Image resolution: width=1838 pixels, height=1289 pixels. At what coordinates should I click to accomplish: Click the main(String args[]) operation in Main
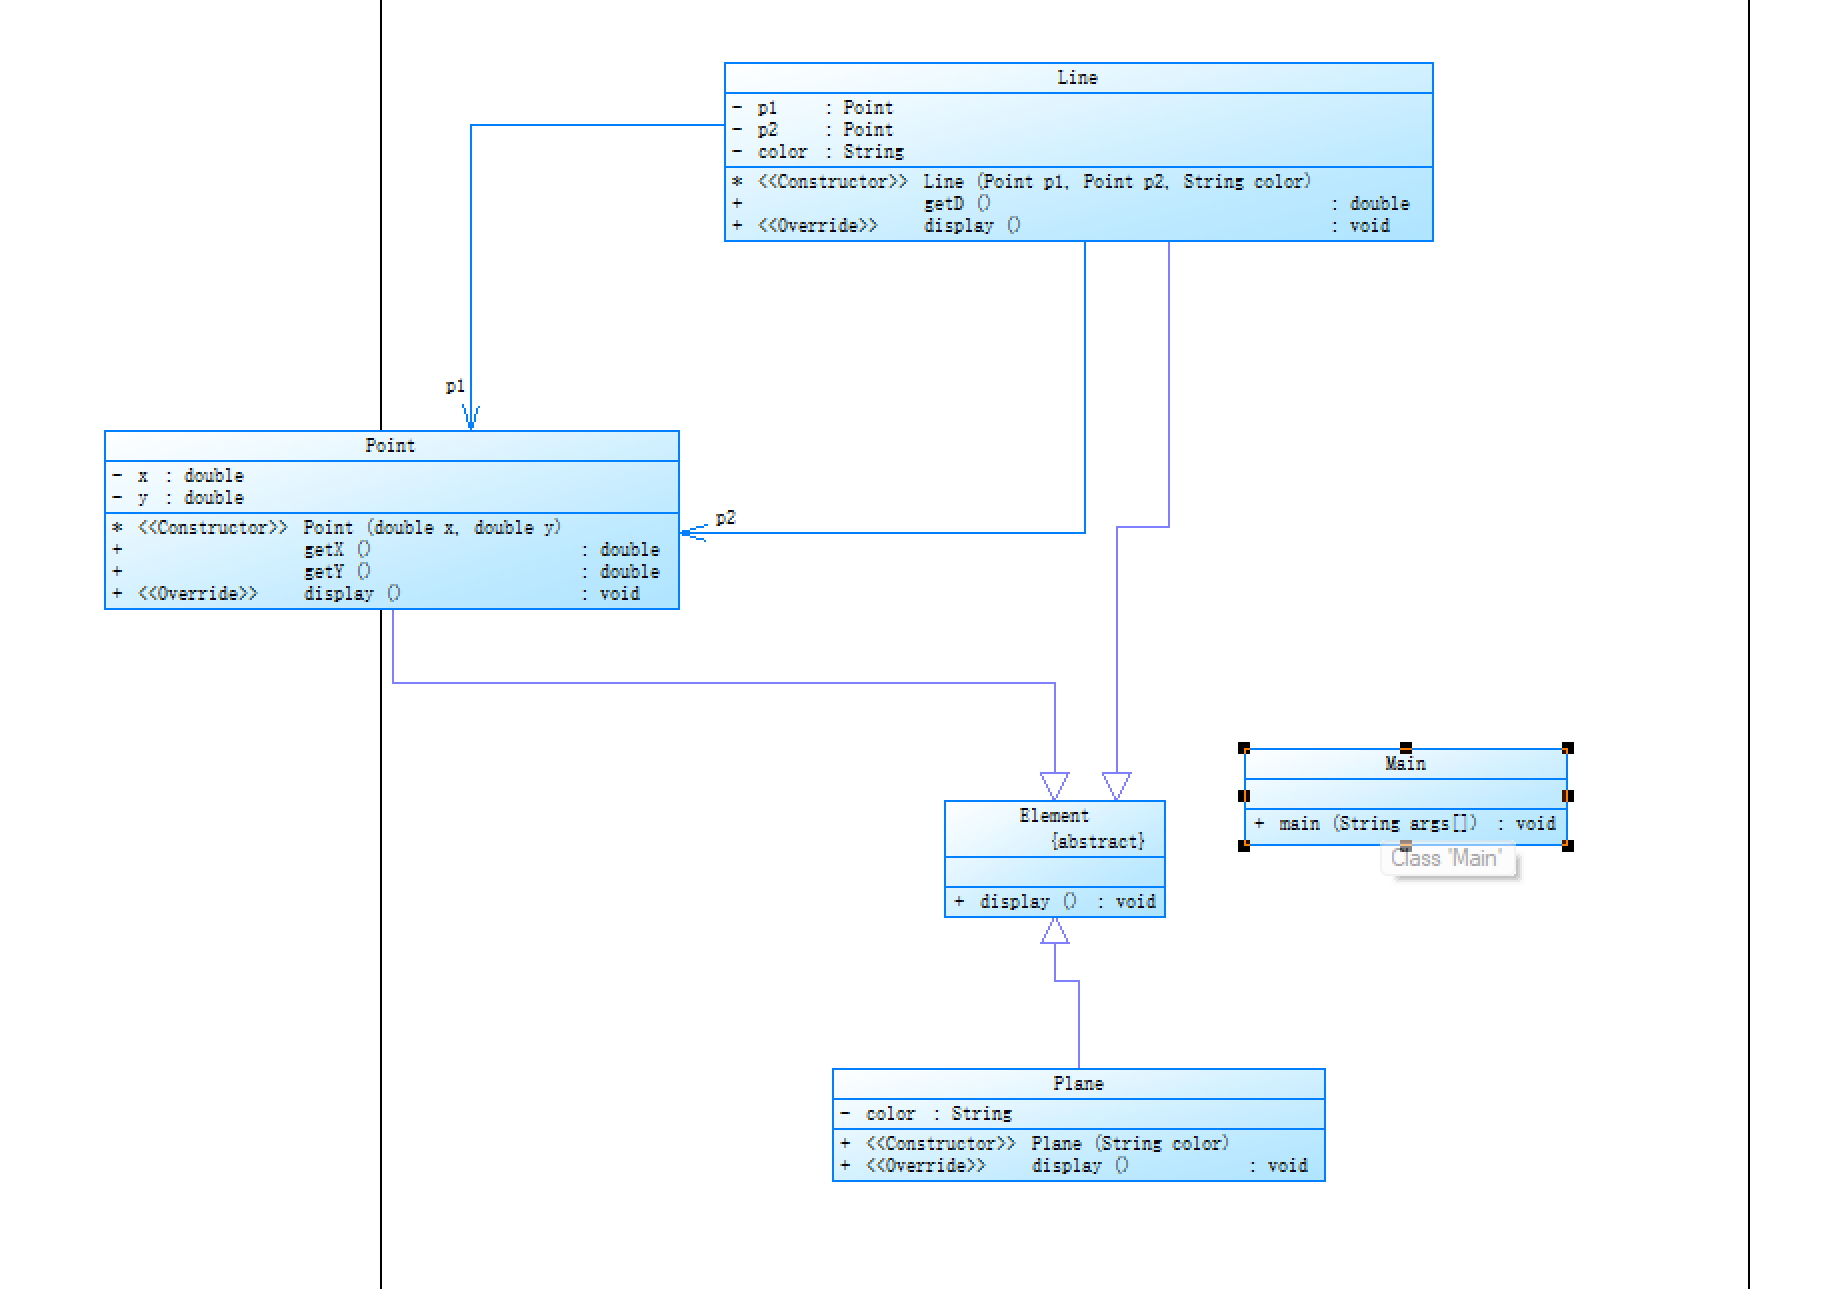pos(1405,824)
